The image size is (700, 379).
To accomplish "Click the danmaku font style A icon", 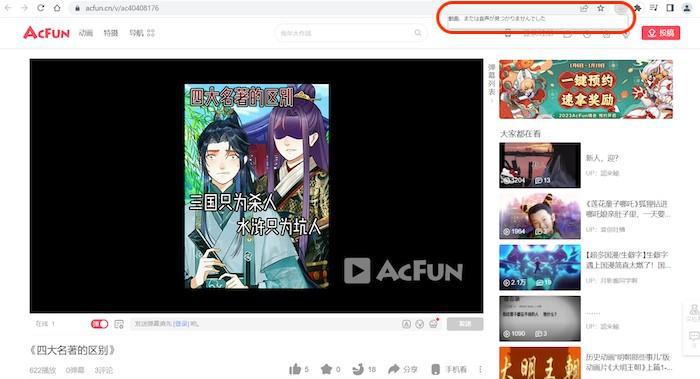I will (406, 324).
